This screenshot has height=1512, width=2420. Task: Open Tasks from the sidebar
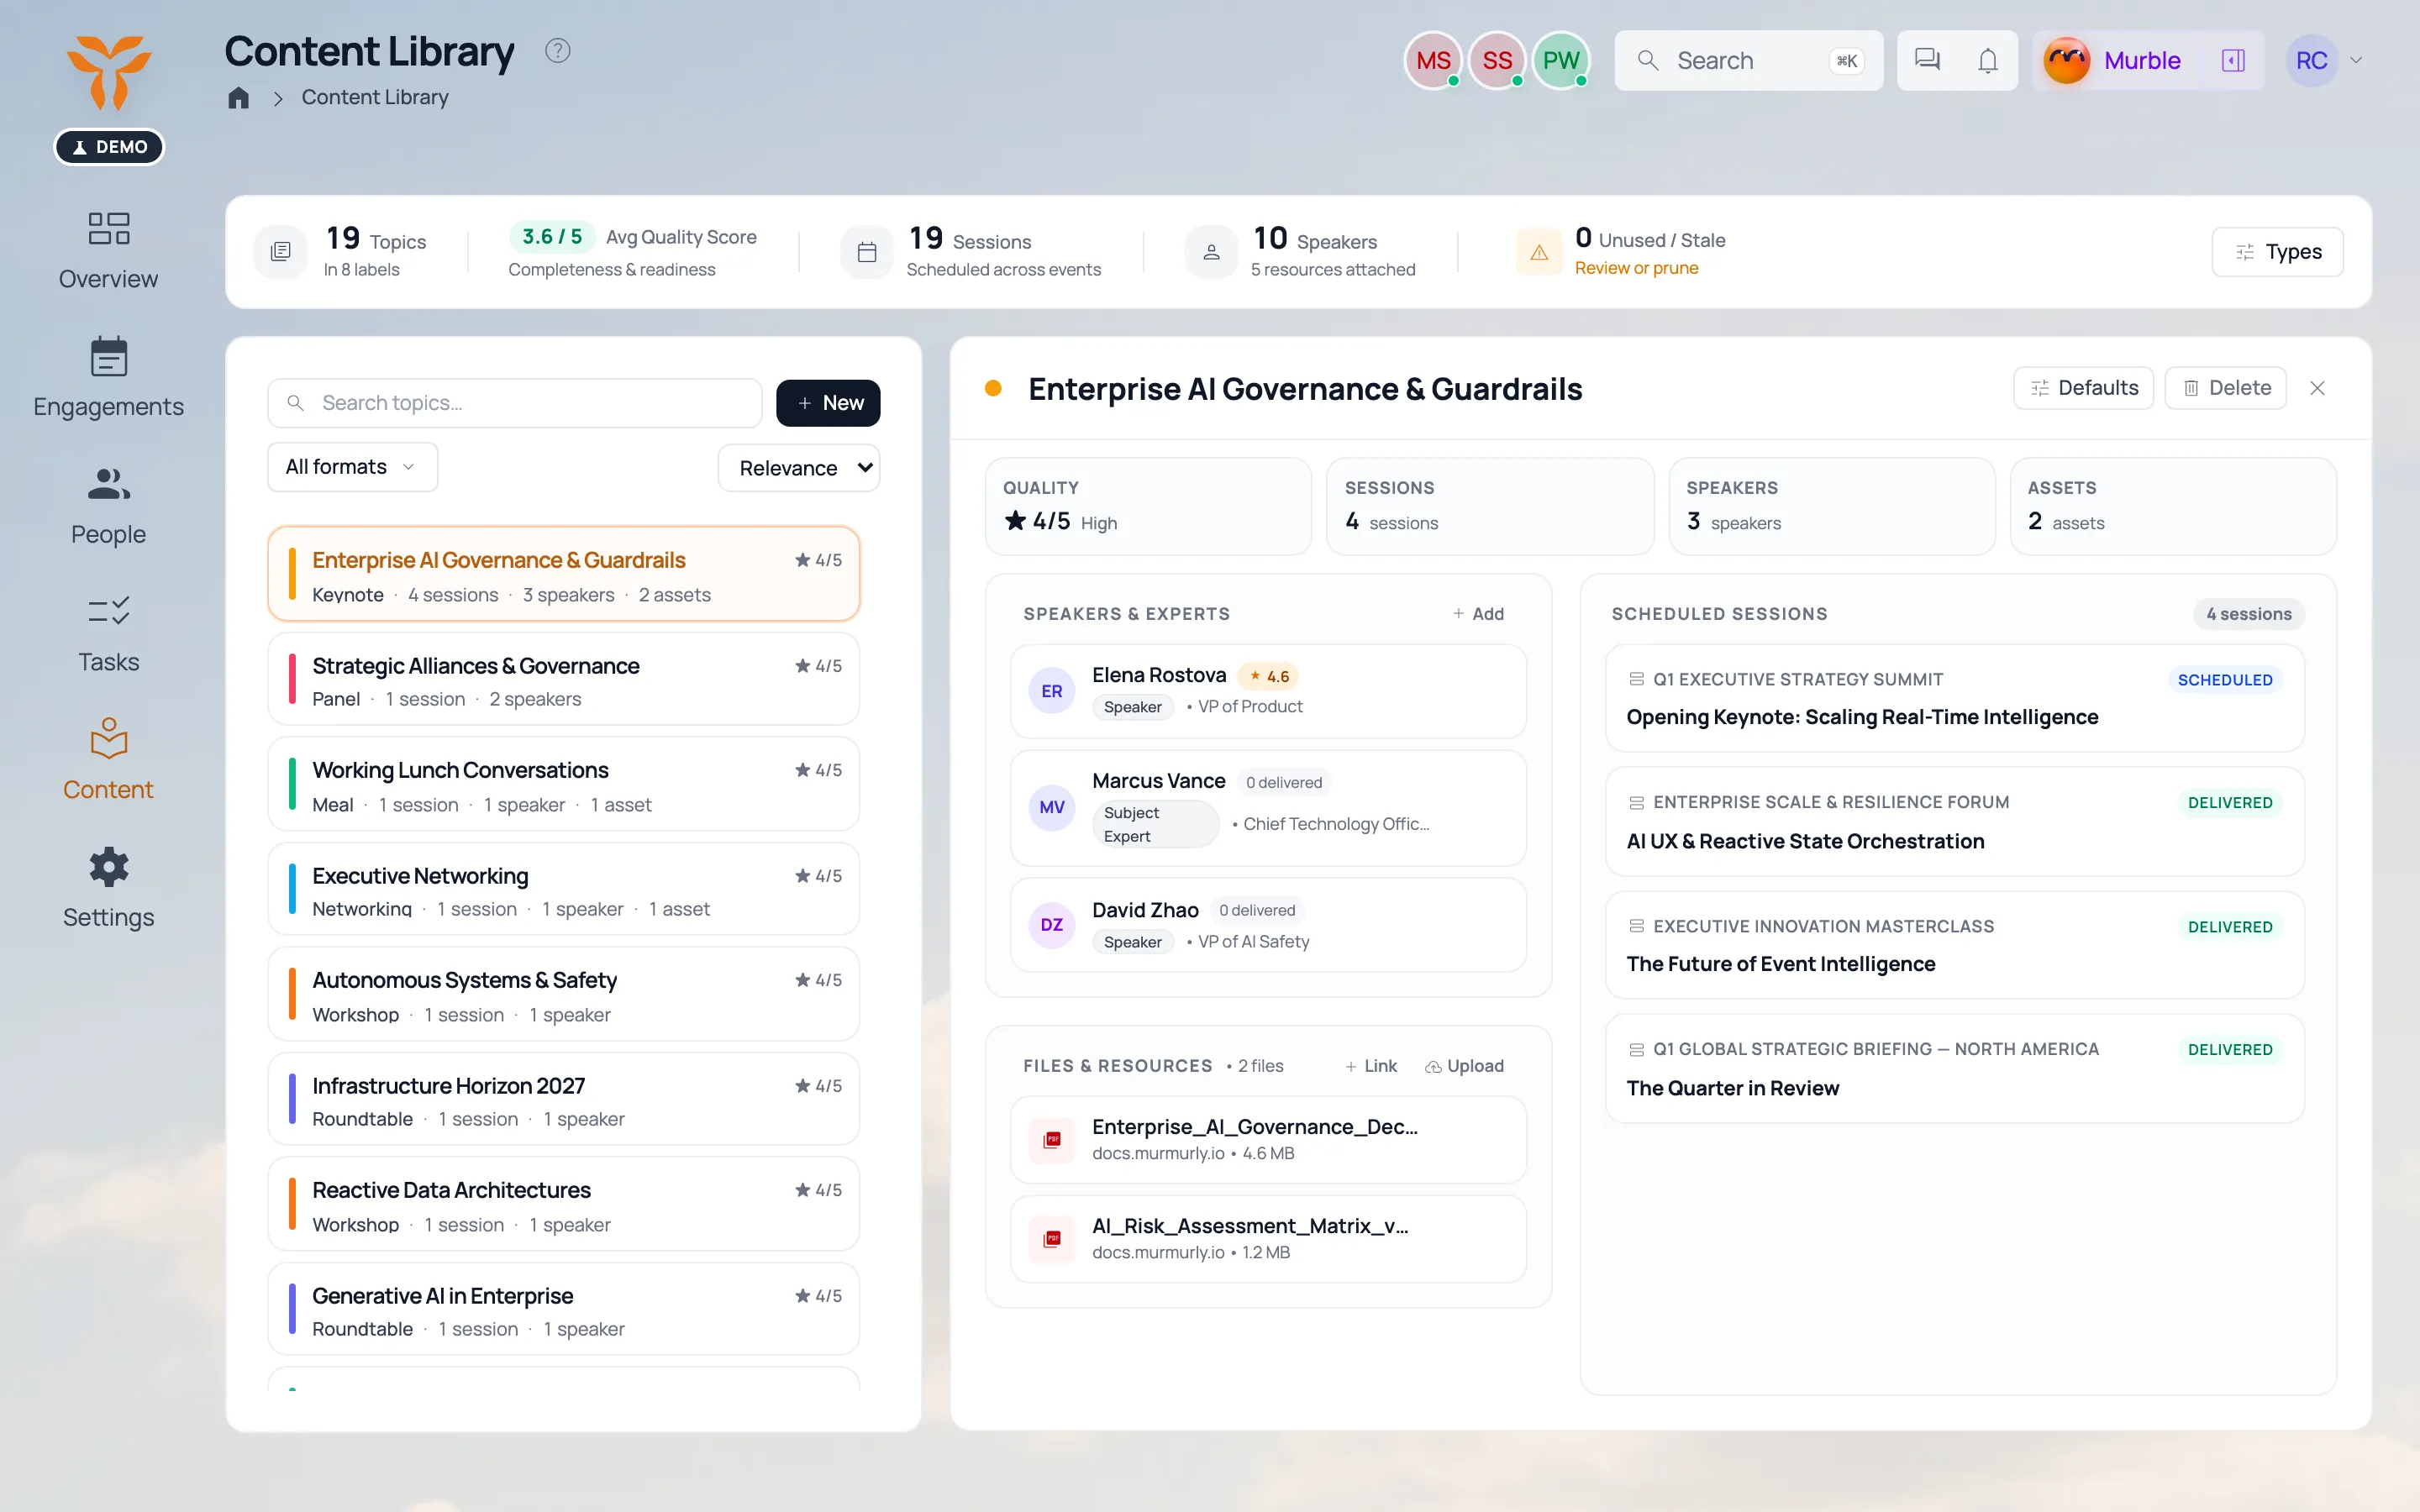click(x=108, y=635)
